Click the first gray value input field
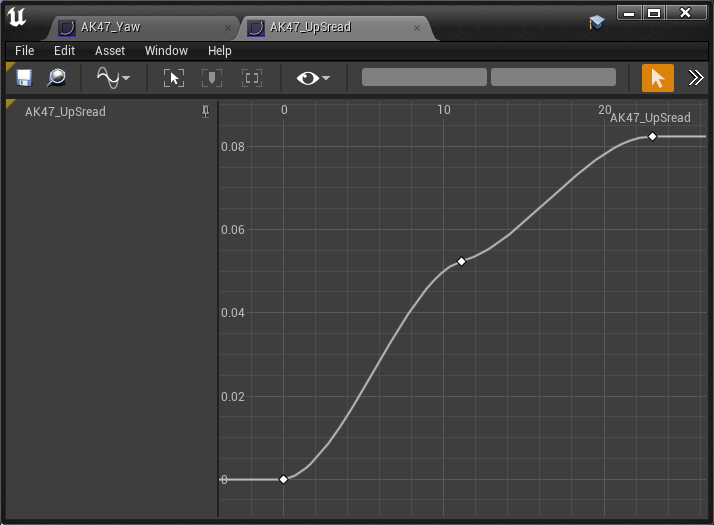The image size is (714, 525). click(424, 77)
